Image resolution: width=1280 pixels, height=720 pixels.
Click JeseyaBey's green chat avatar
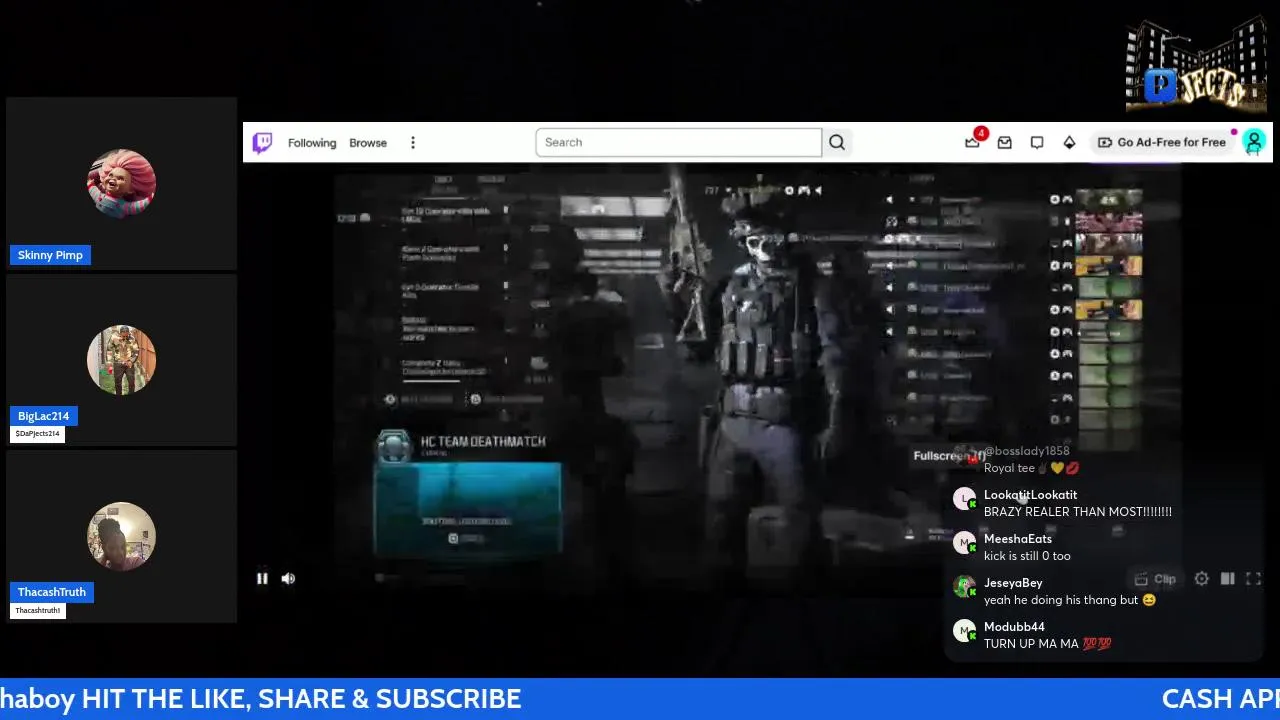tap(964, 587)
